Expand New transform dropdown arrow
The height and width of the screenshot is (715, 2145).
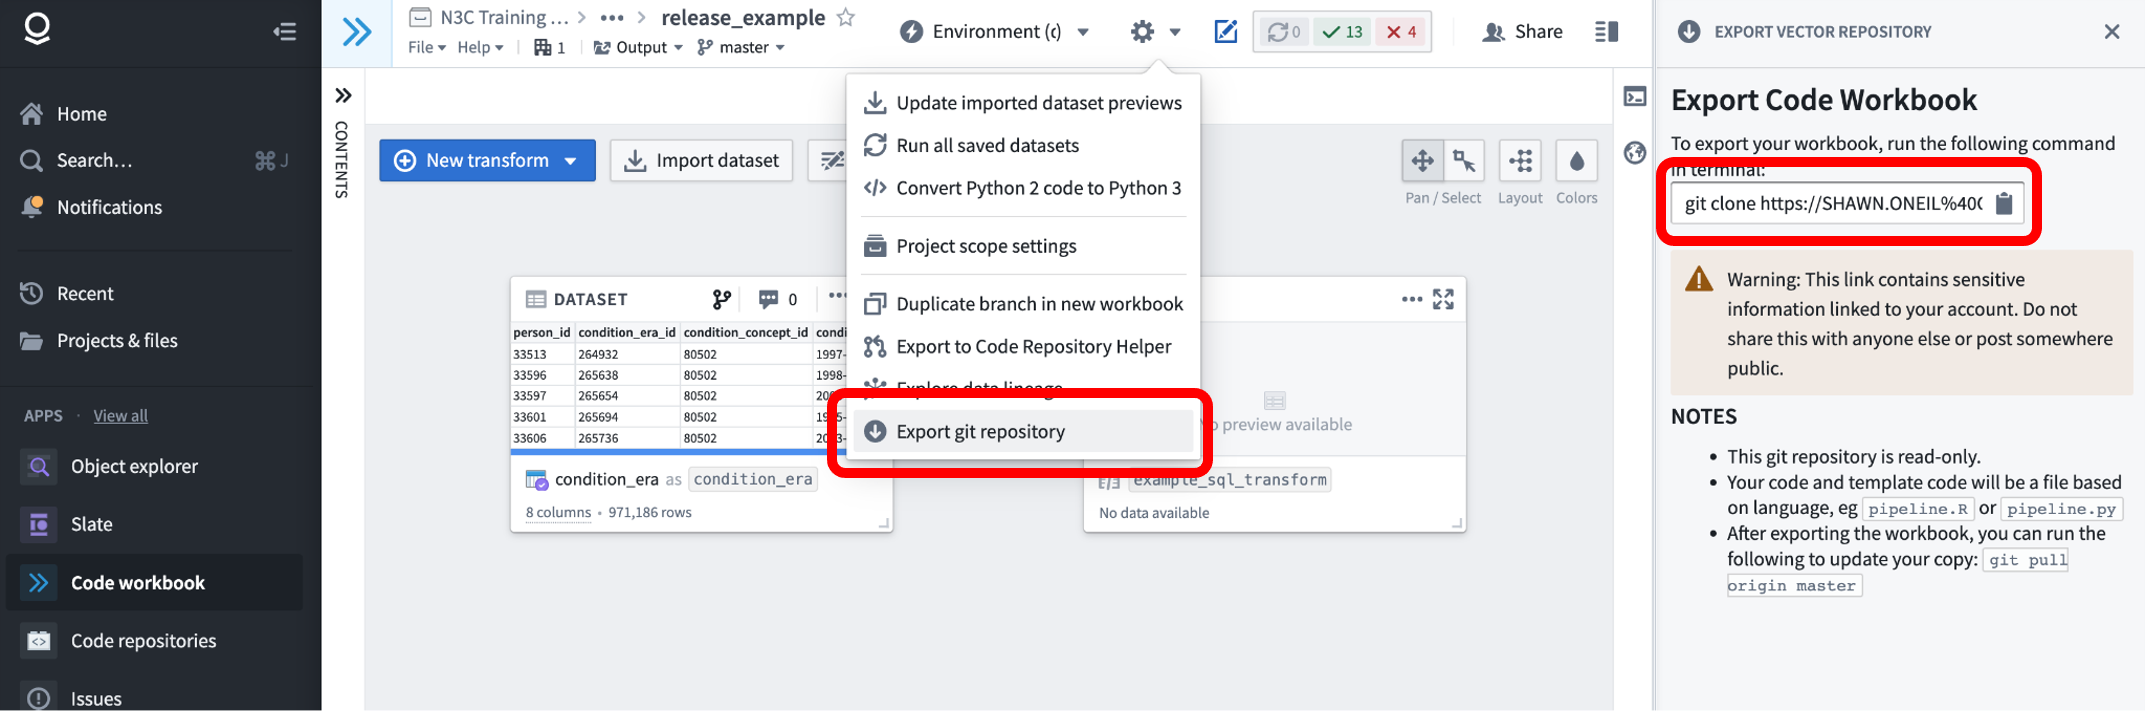click(571, 161)
